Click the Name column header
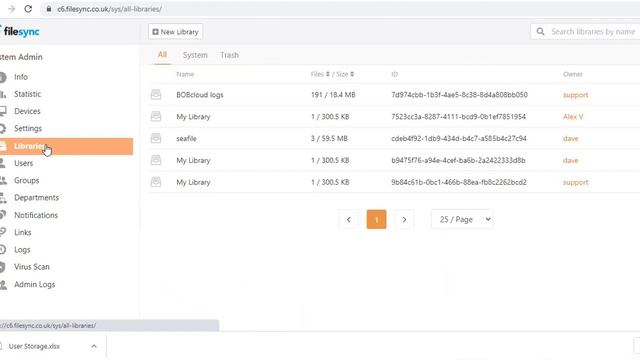Screen dimensions: 640x360 click(185, 74)
